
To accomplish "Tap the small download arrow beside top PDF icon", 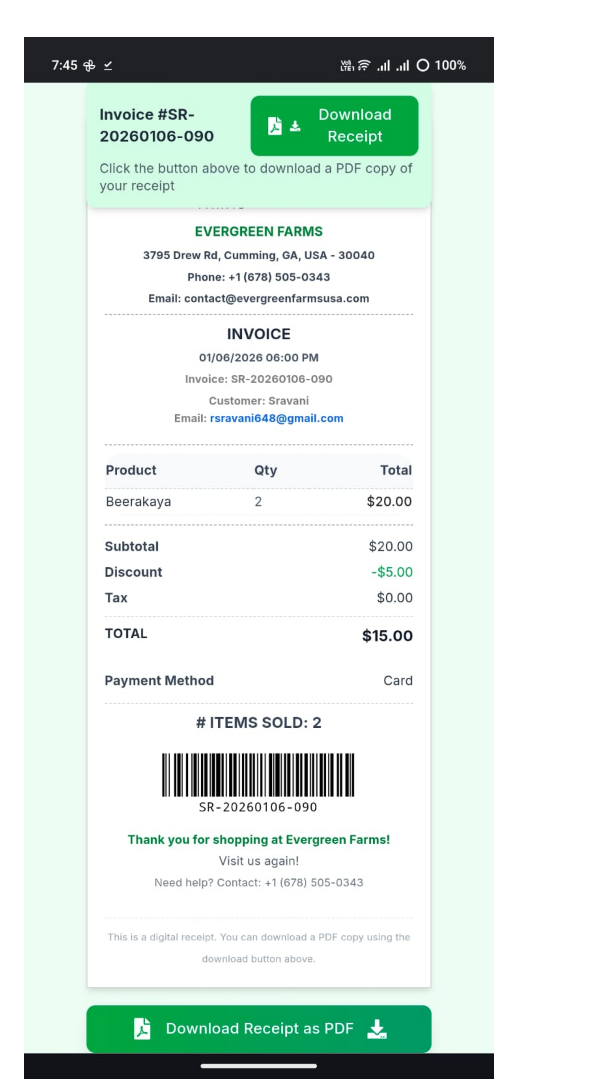I will [295, 126].
